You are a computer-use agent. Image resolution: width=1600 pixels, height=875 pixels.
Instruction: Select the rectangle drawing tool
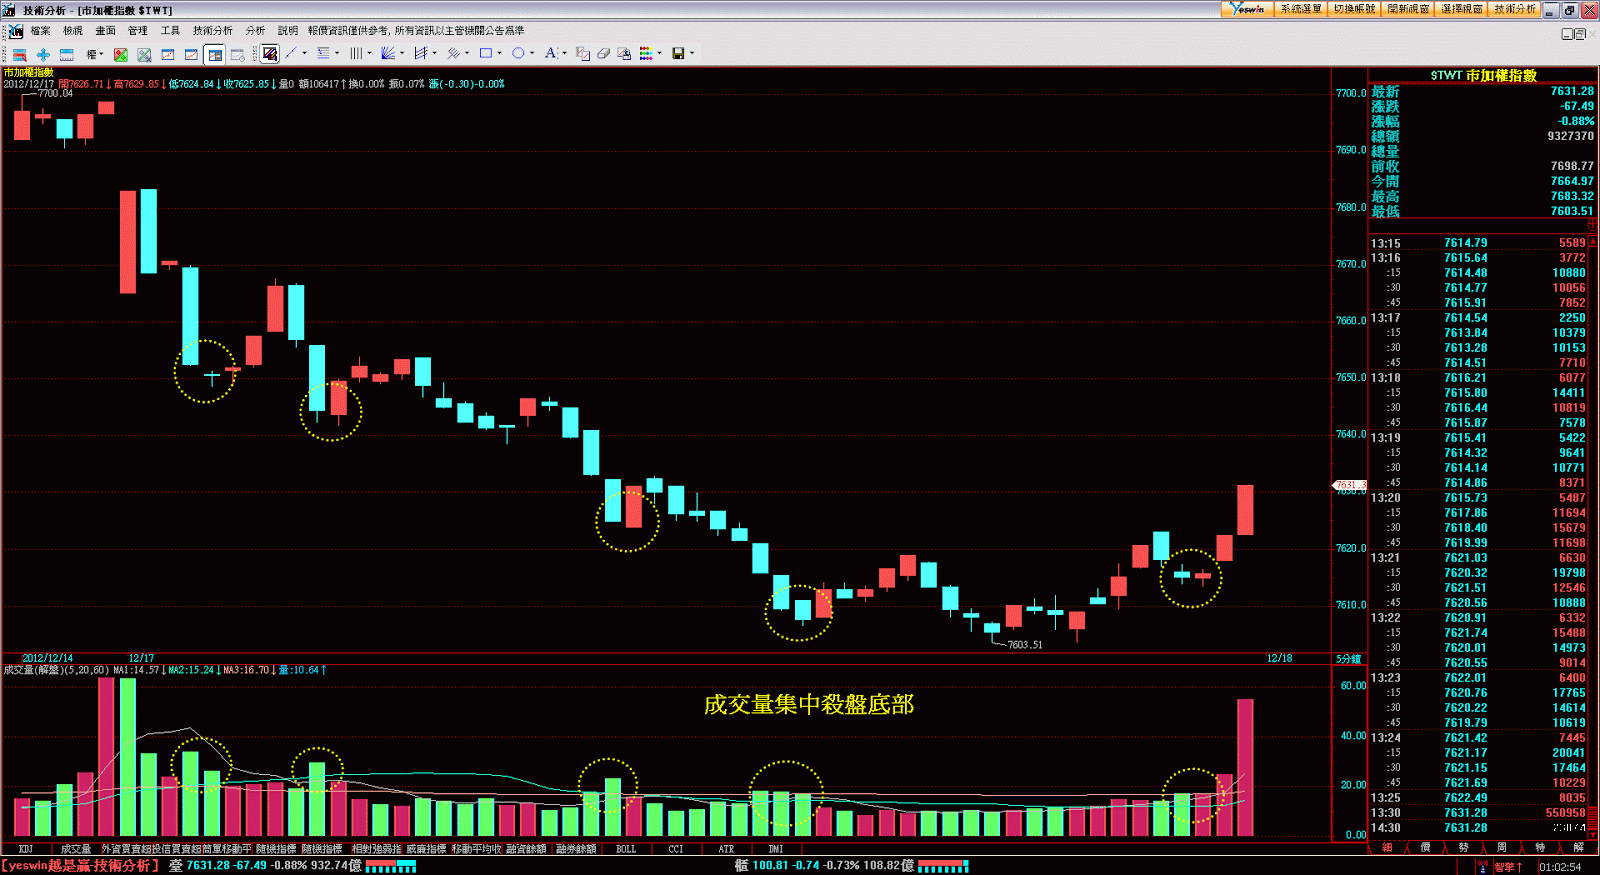click(x=486, y=53)
